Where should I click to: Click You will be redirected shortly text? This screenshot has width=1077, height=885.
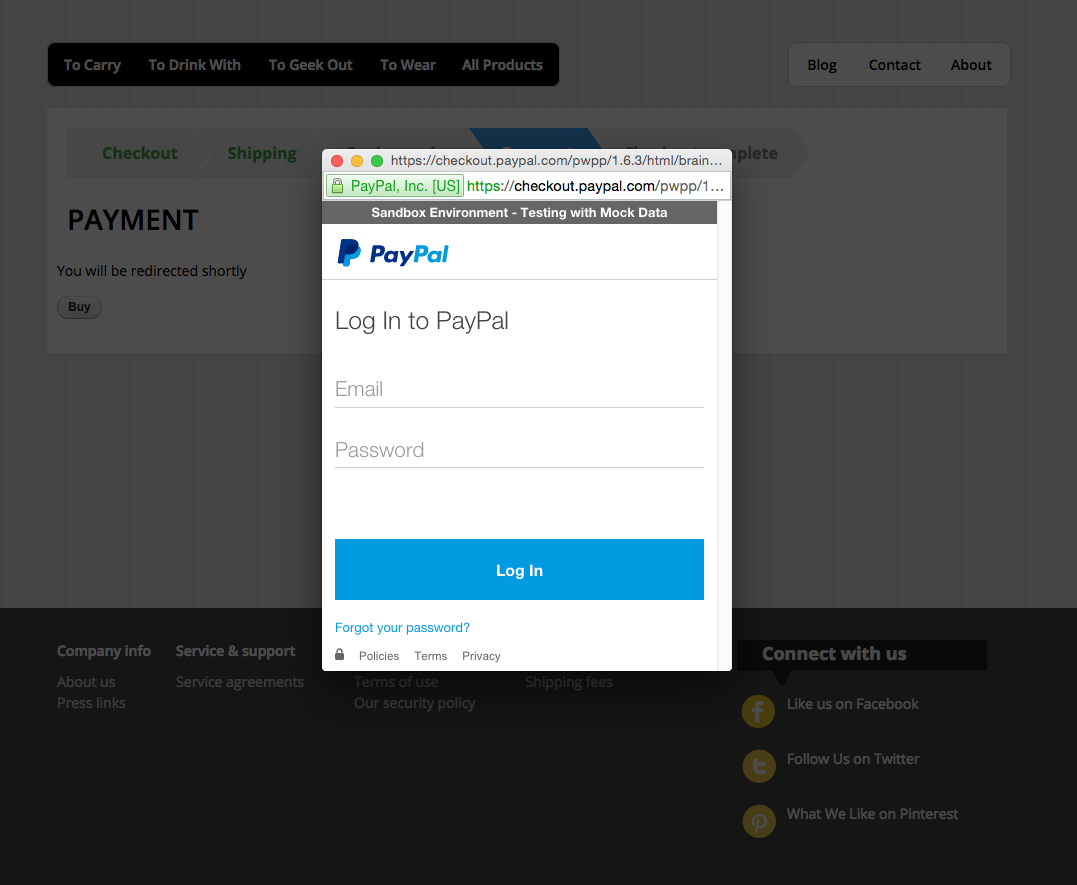[x=152, y=271]
